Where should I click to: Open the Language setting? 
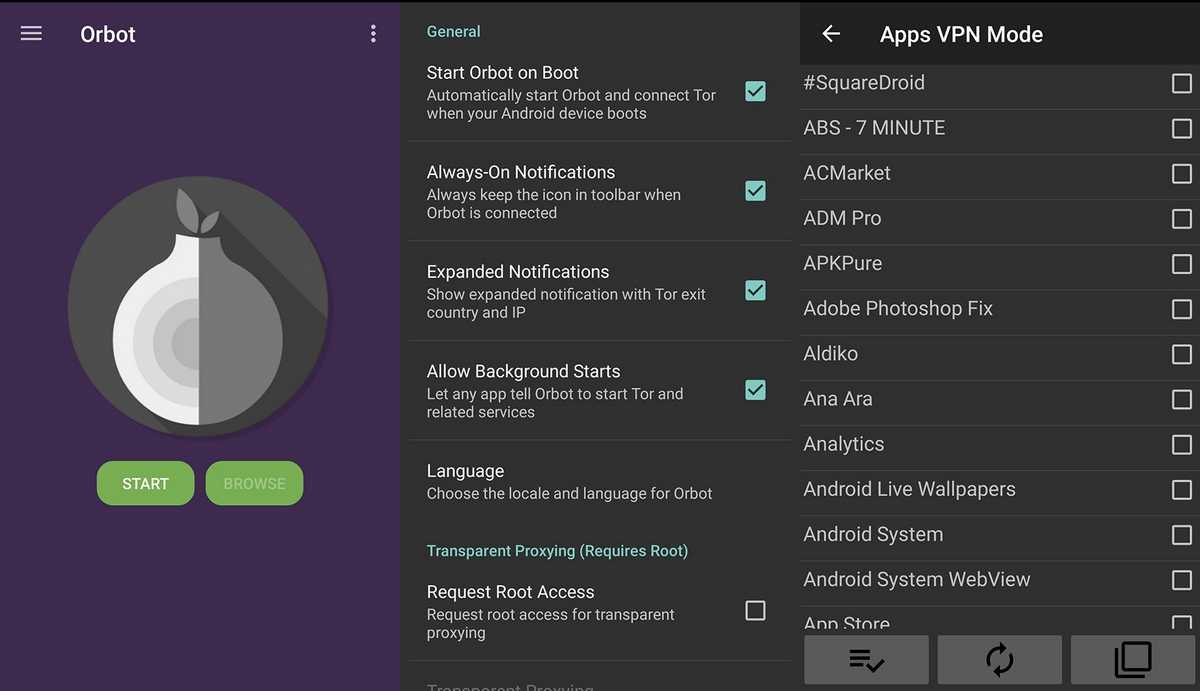coord(570,481)
